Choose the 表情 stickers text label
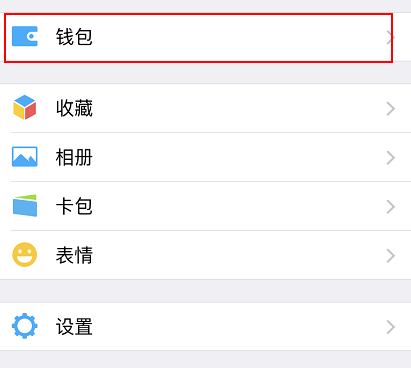411x368 pixels. tap(74, 255)
